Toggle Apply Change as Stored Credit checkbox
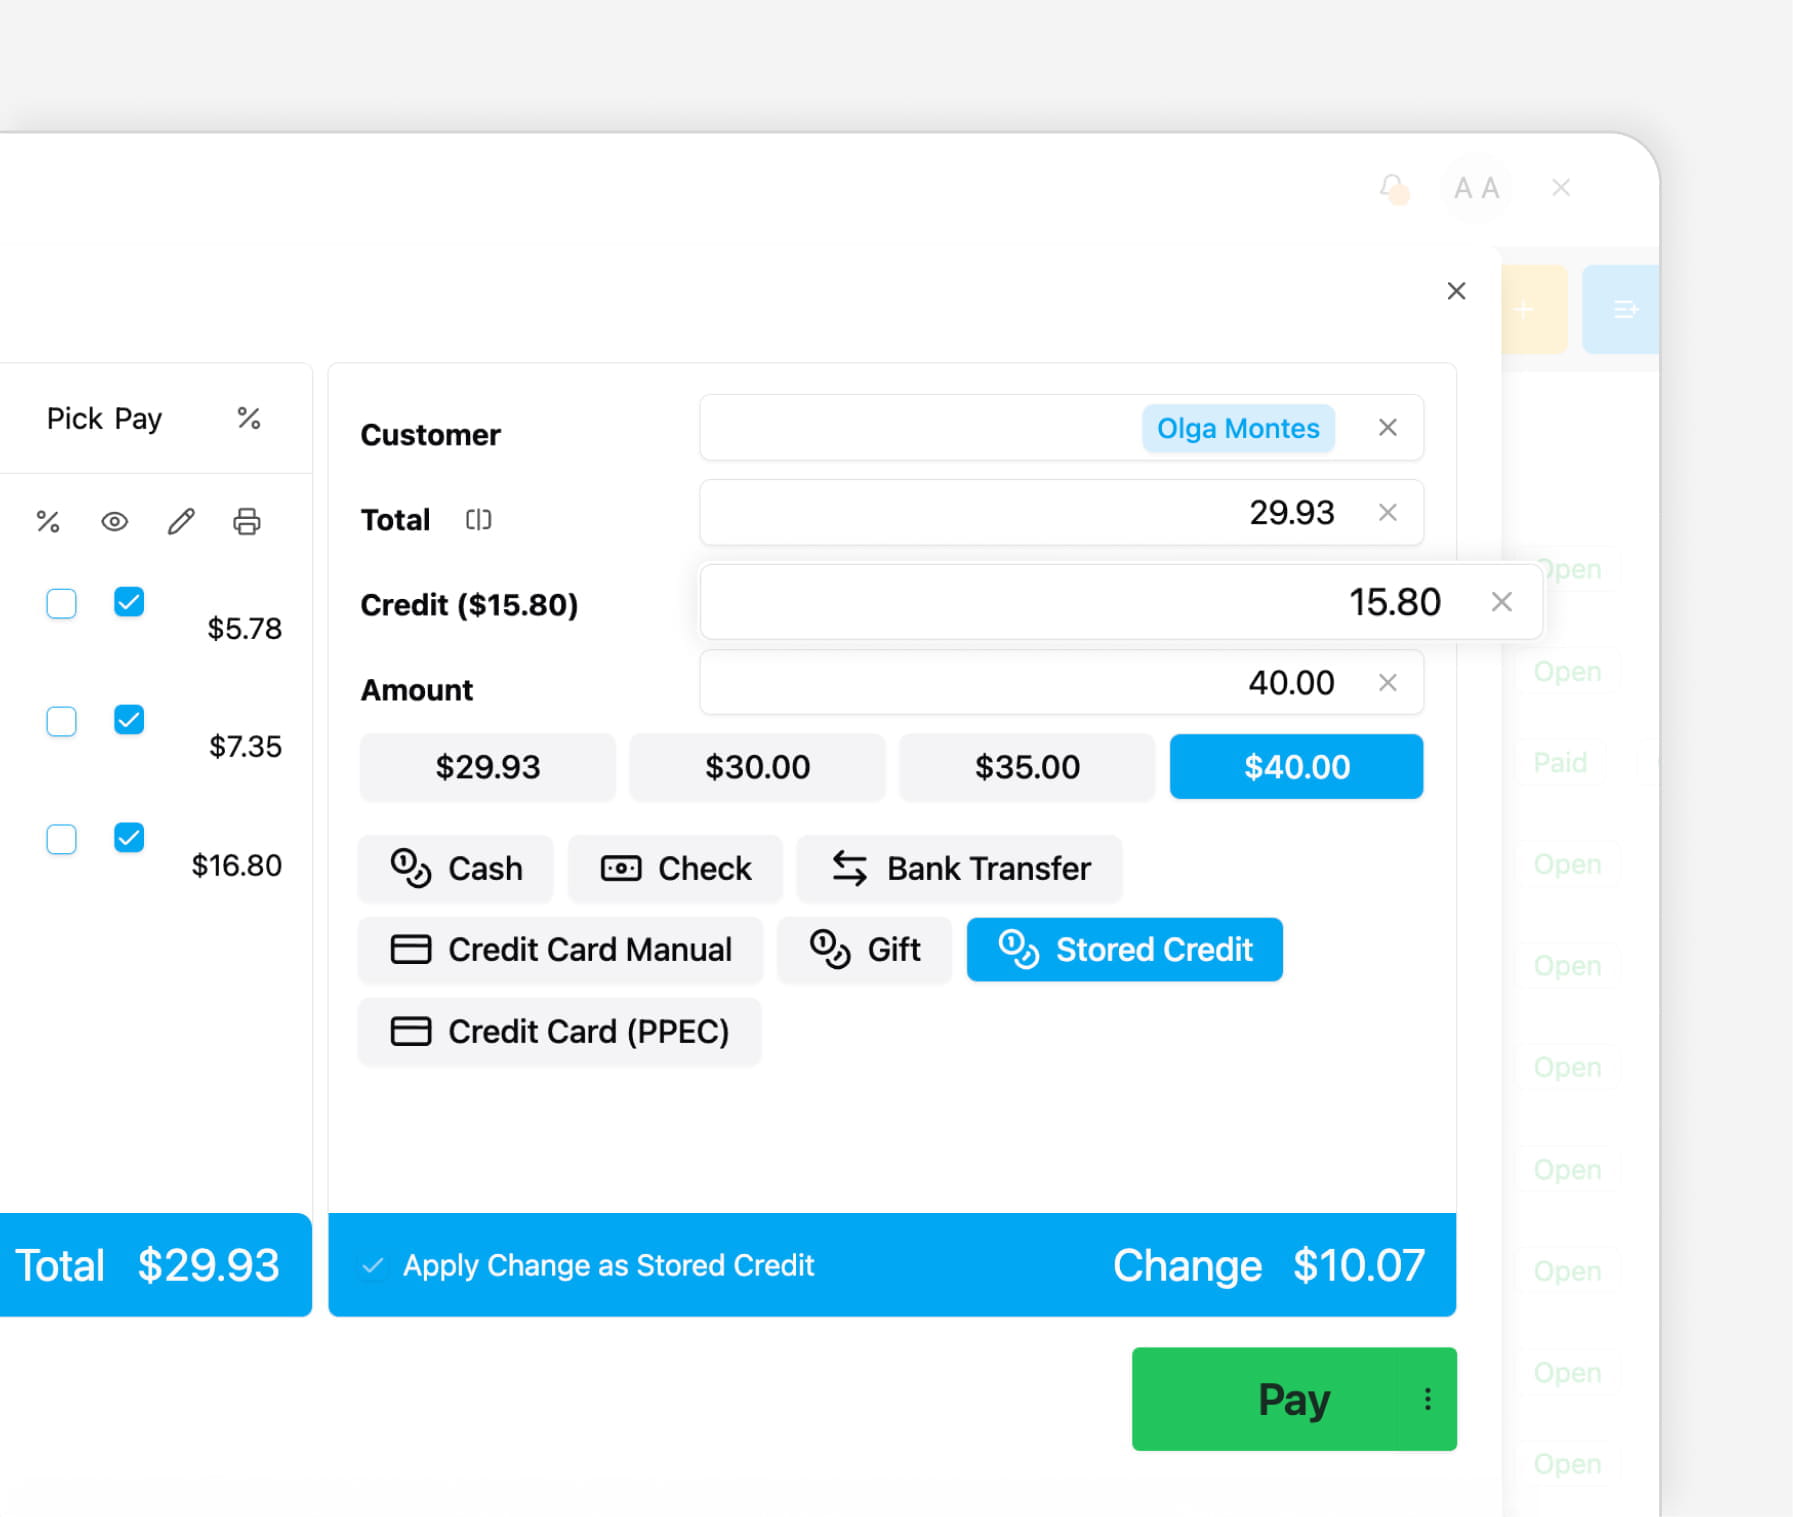Viewport: 1793px width, 1517px height. tap(373, 1265)
